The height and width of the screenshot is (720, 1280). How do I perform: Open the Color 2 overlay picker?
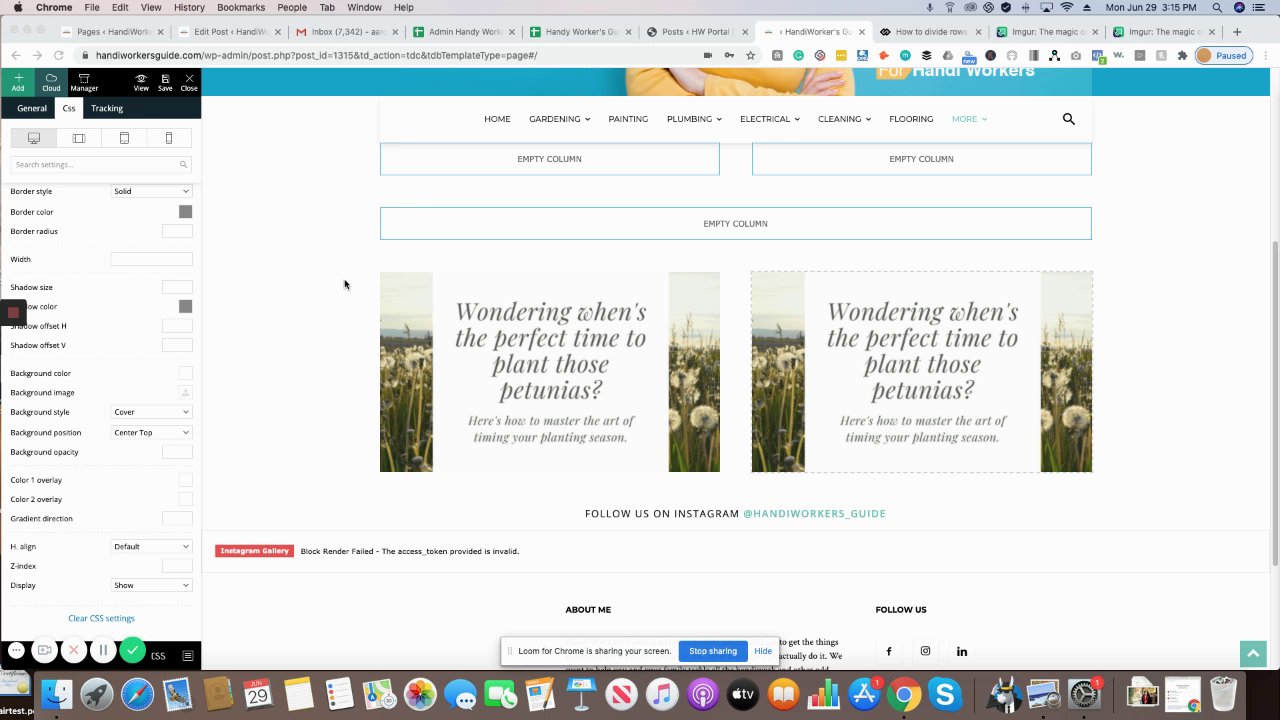tap(185, 499)
